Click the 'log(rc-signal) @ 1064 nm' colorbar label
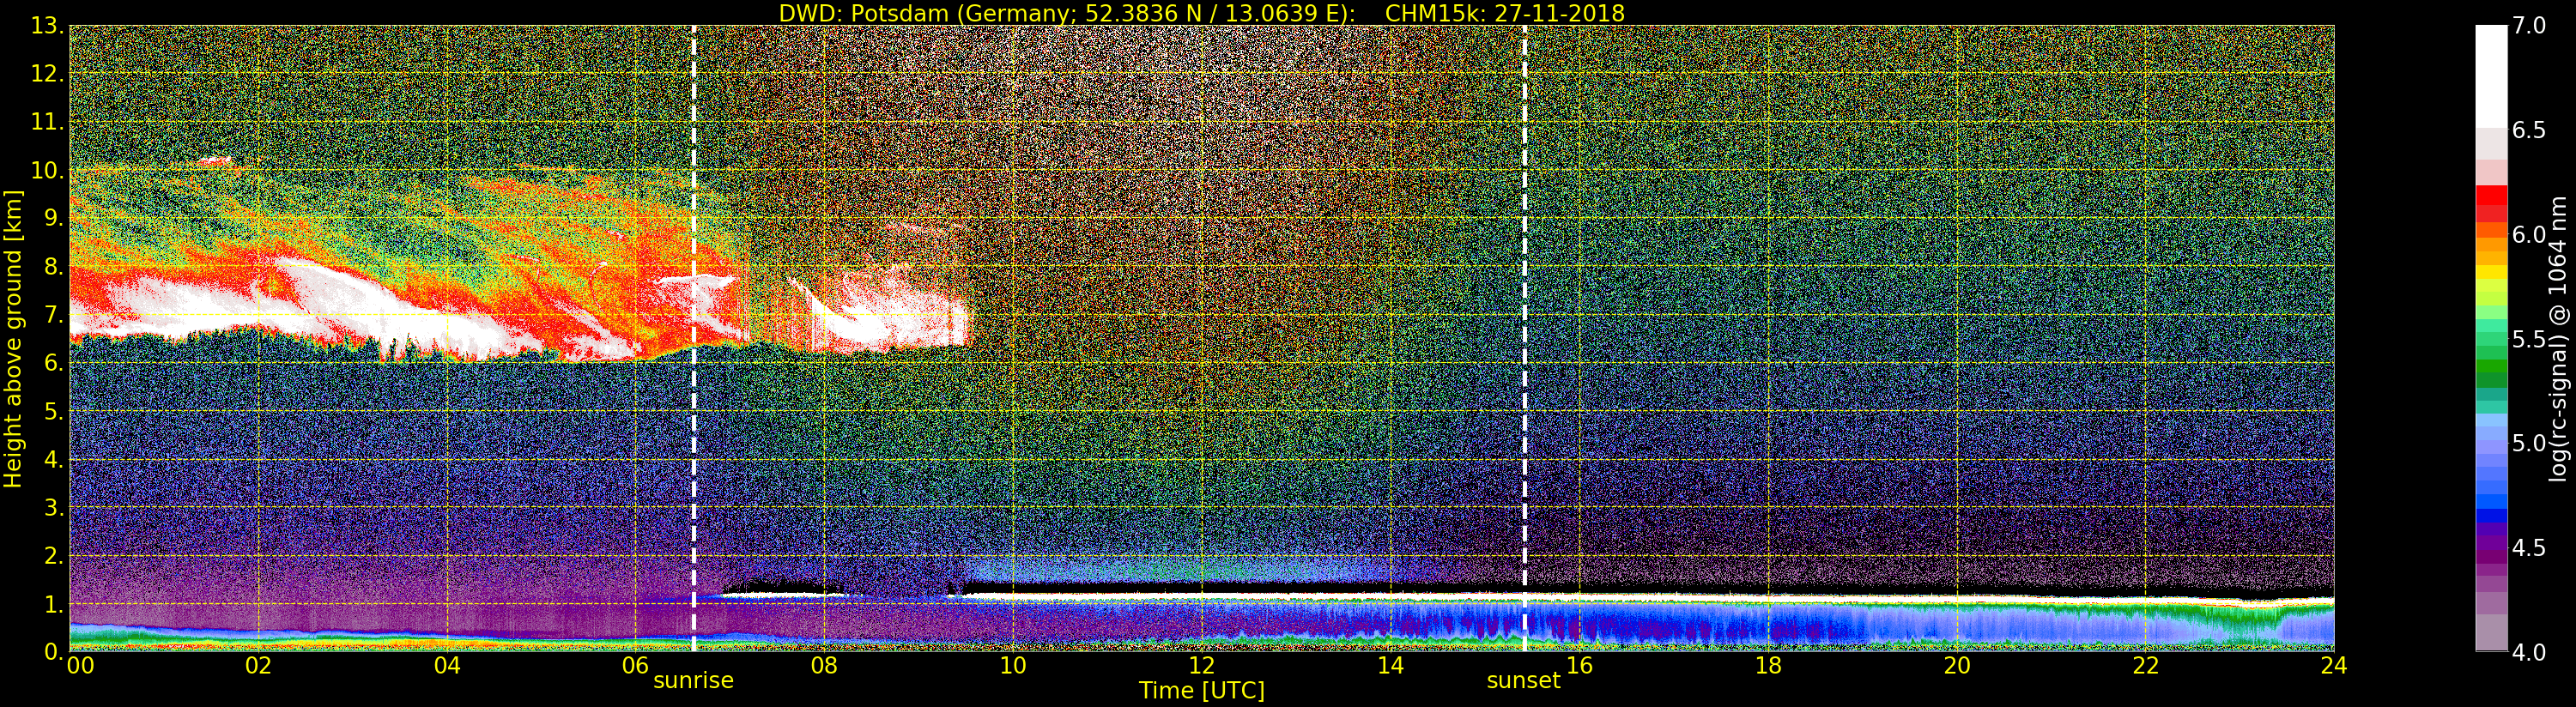2576x707 pixels. click(x=2557, y=338)
